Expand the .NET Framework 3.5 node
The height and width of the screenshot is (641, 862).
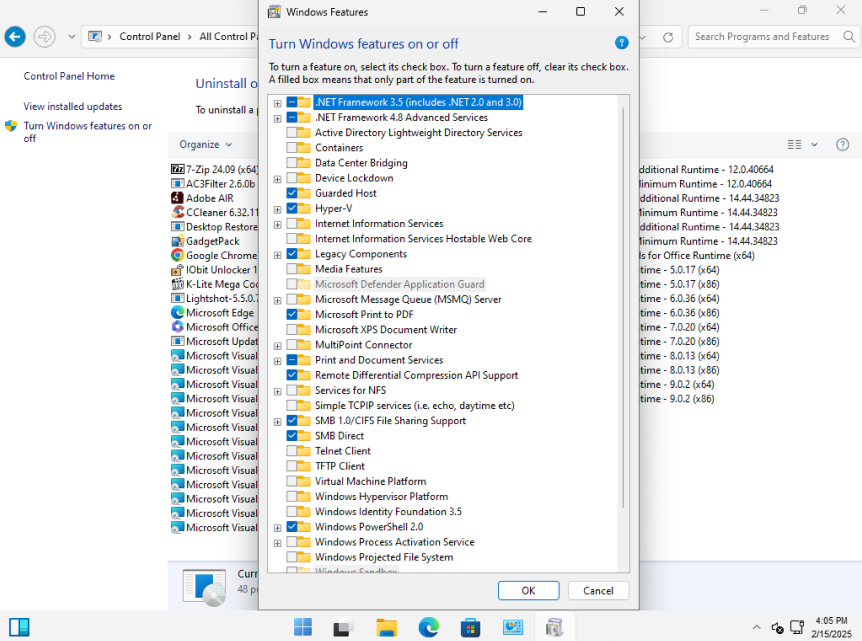click(278, 103)
